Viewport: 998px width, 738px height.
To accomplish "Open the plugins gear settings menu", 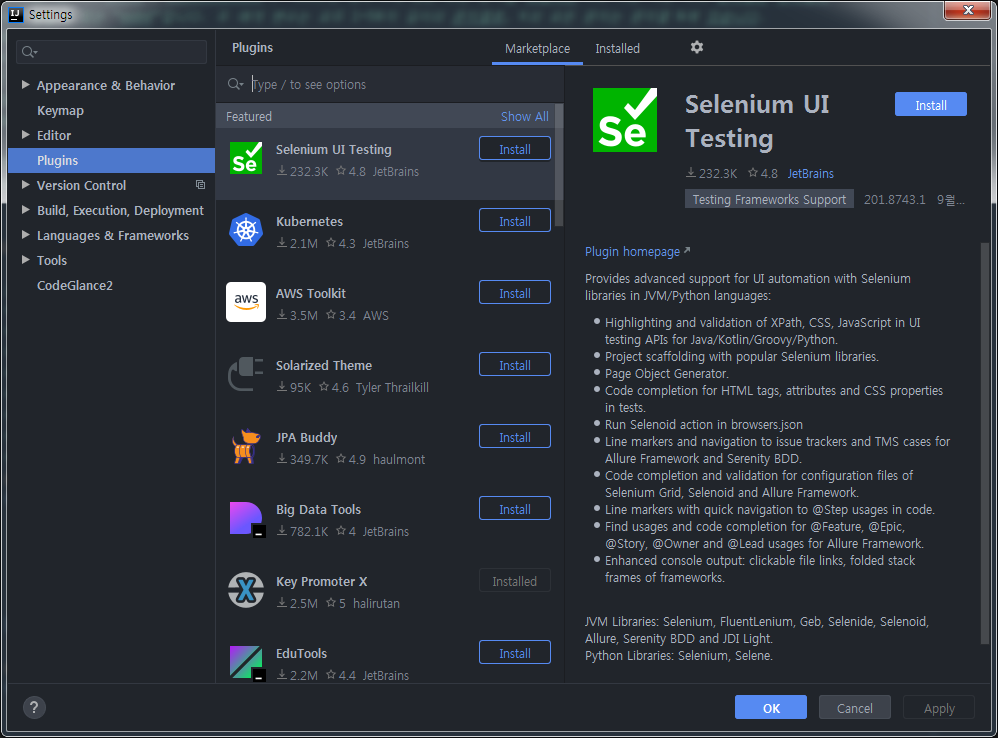I will pos(697,47).
